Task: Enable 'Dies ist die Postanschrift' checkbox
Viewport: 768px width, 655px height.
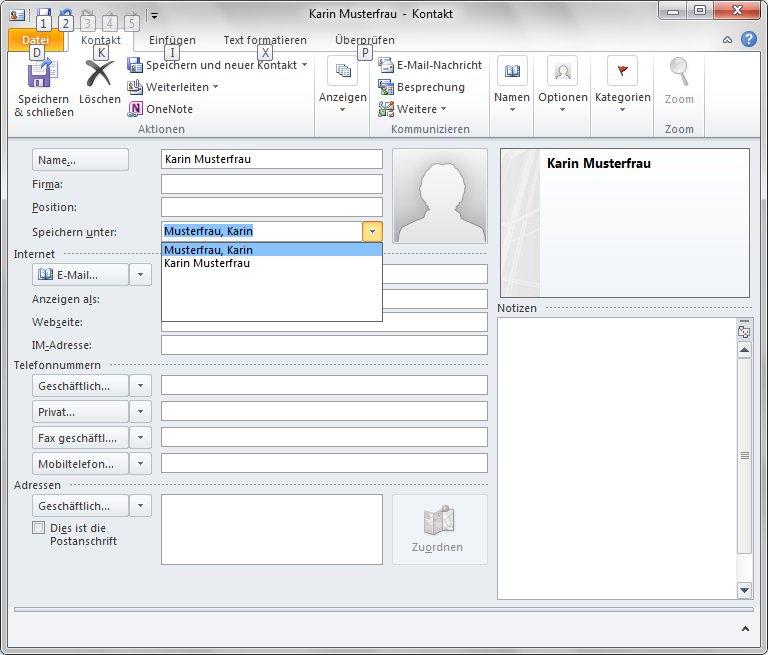Action: point(39,528)
